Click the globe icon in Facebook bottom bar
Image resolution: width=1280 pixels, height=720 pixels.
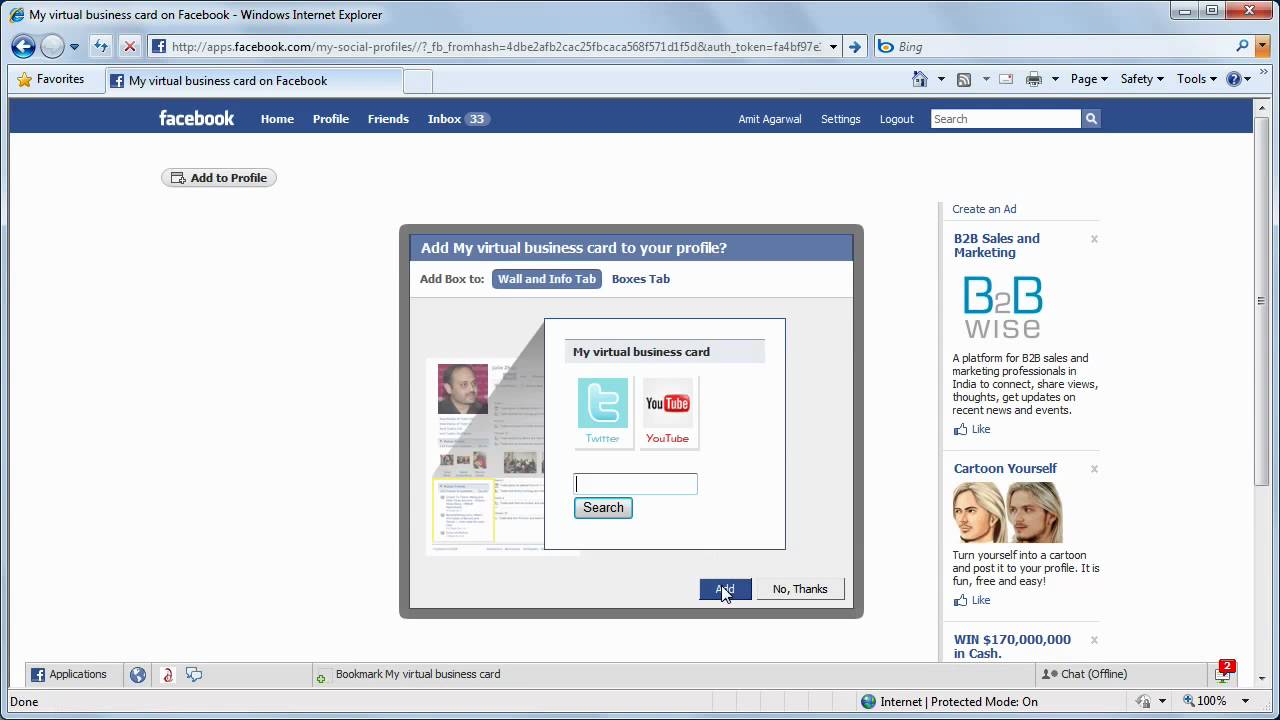pyautogui.click(x=138, y=675)
